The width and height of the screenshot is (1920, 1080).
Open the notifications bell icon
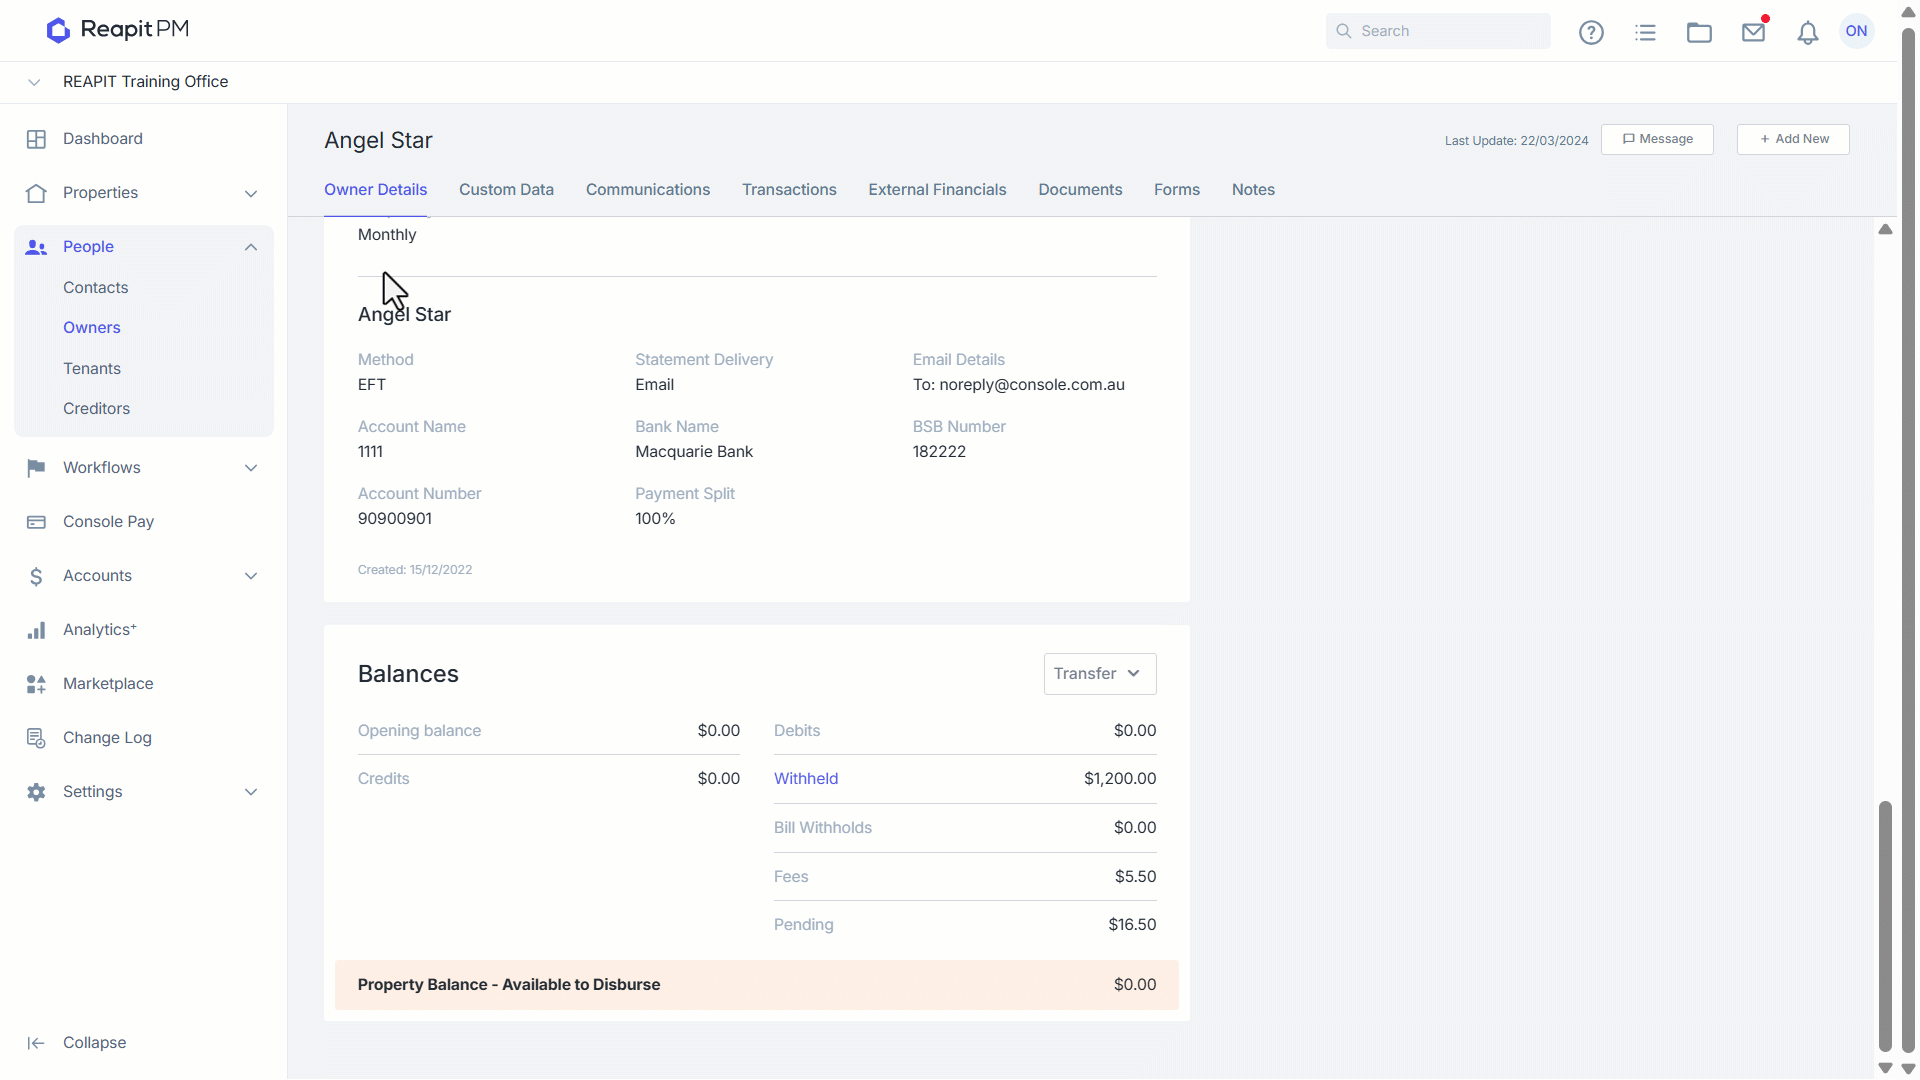1807,32
